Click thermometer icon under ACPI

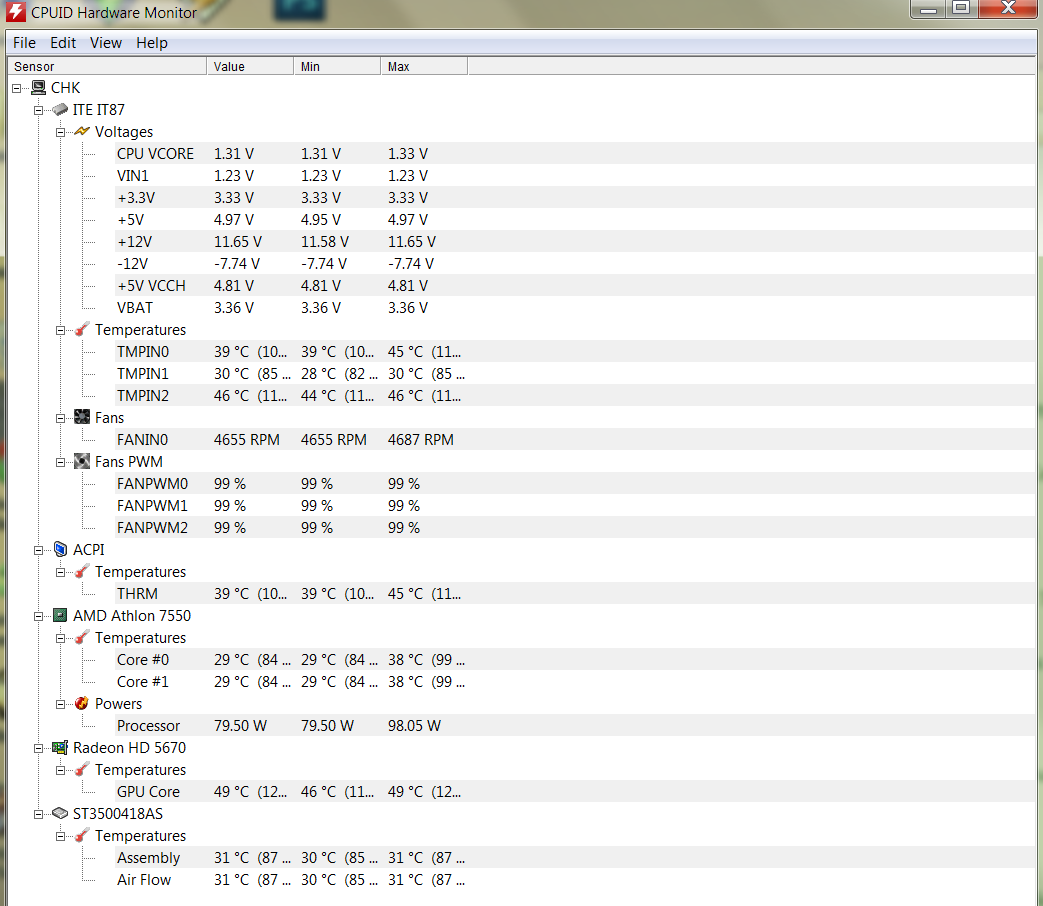pyautogui.click(x=82, y=571)
